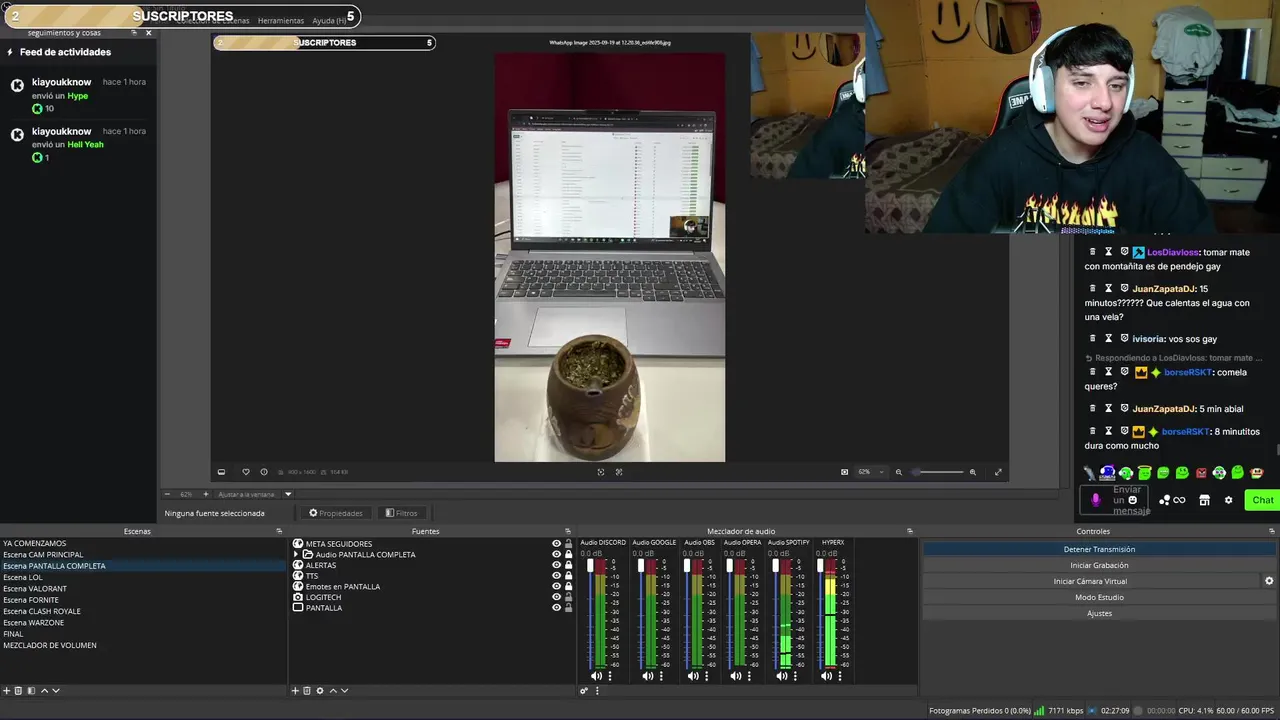
Task: Toggle visibility of META SEGUIDORES source
Action: coord(557,544)
